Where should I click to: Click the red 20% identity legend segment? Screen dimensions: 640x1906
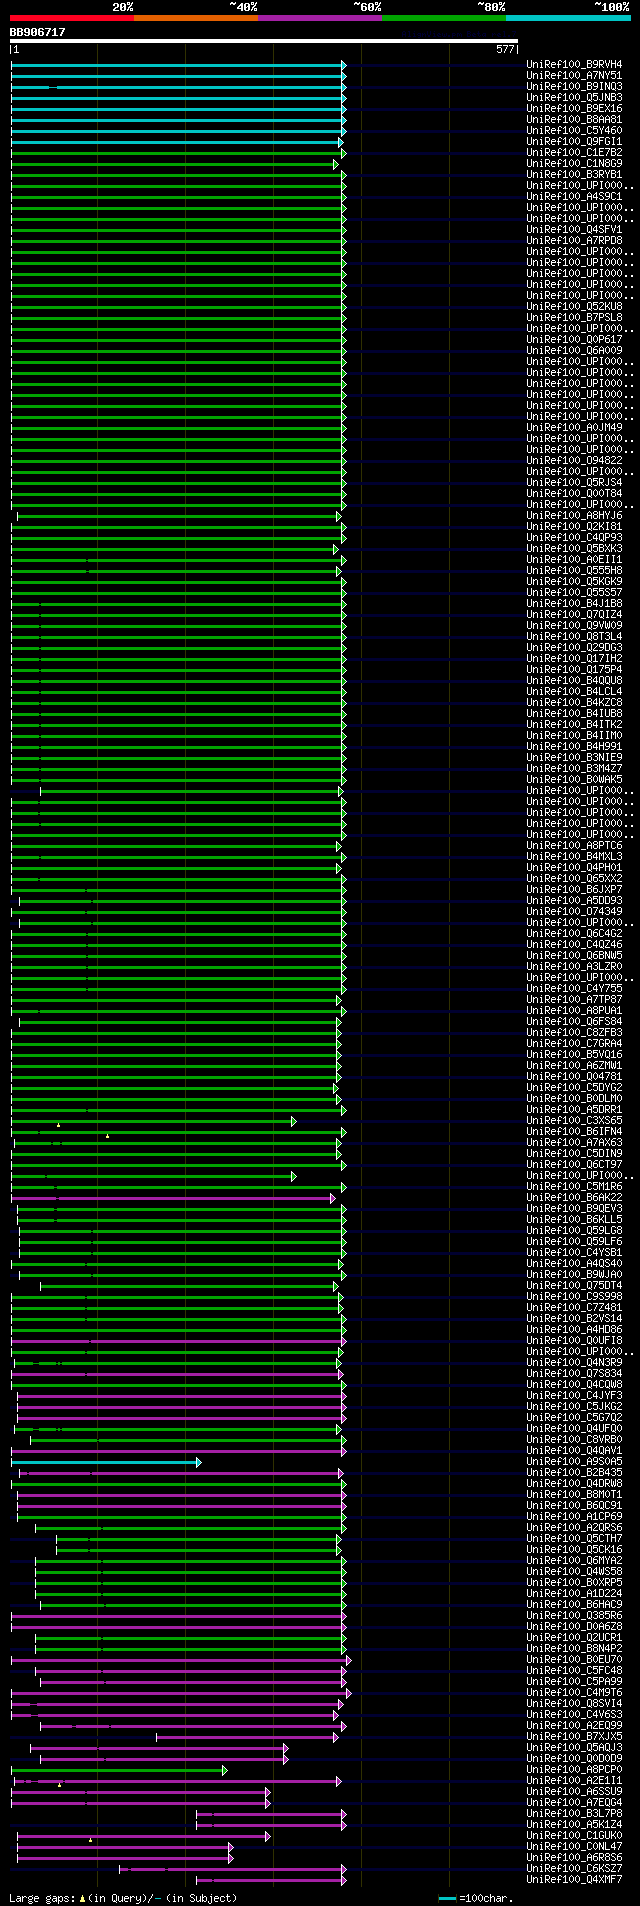(72, 17)
